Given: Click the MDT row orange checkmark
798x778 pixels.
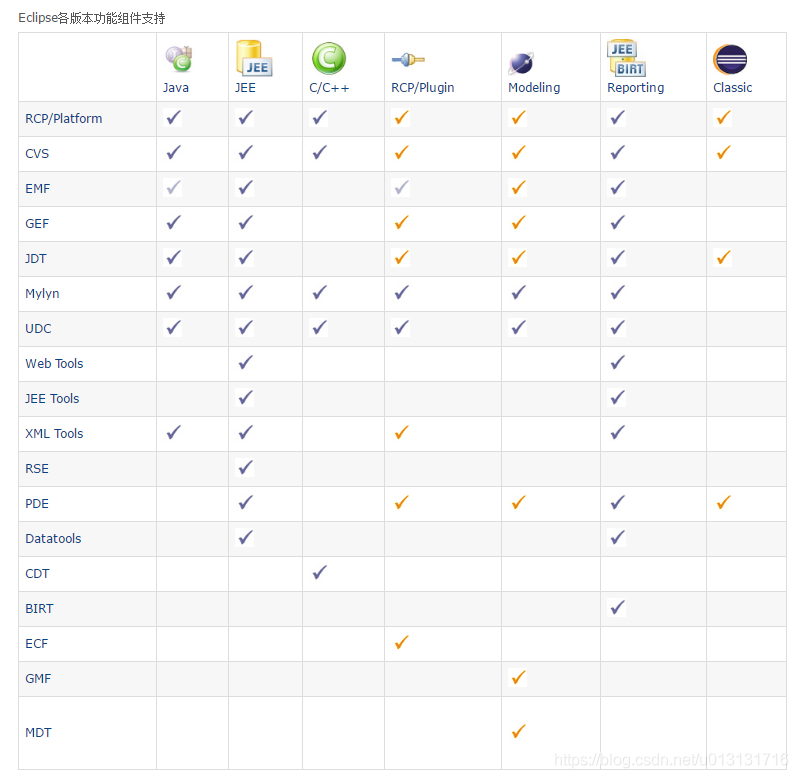Looking at the screenshot, I should point(518,732).
